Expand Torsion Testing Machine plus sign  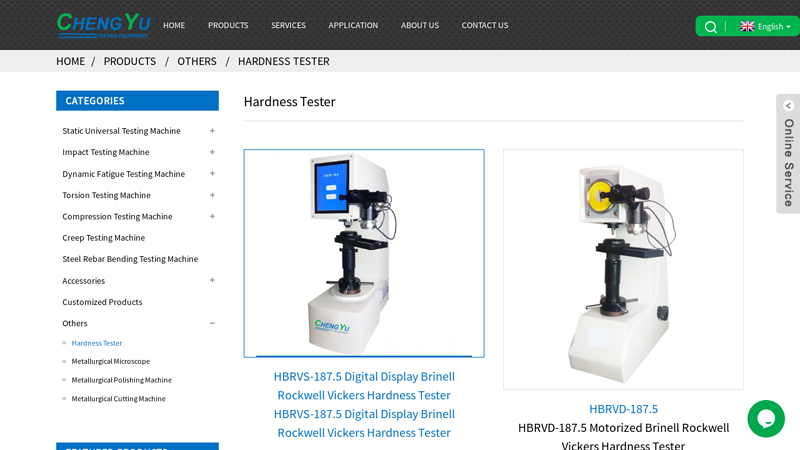(x=212, y=195)
